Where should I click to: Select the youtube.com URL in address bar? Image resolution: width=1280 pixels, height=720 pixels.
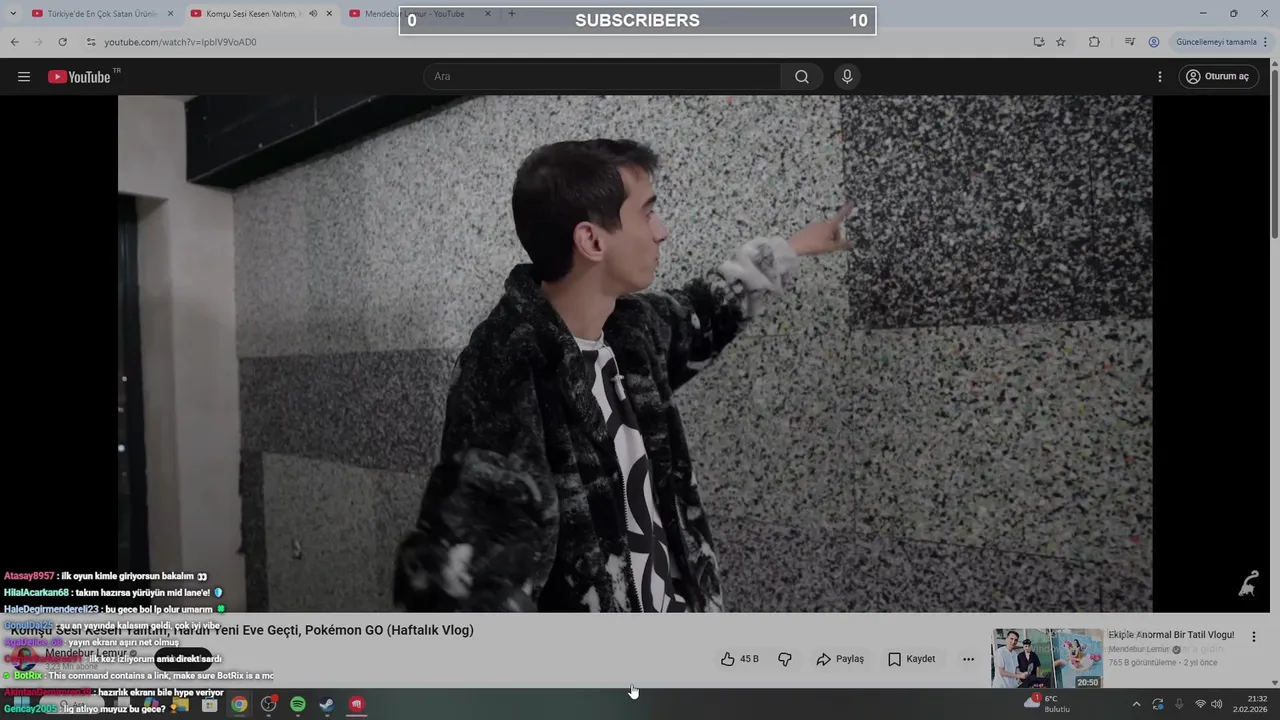click(x=180, y=42)
